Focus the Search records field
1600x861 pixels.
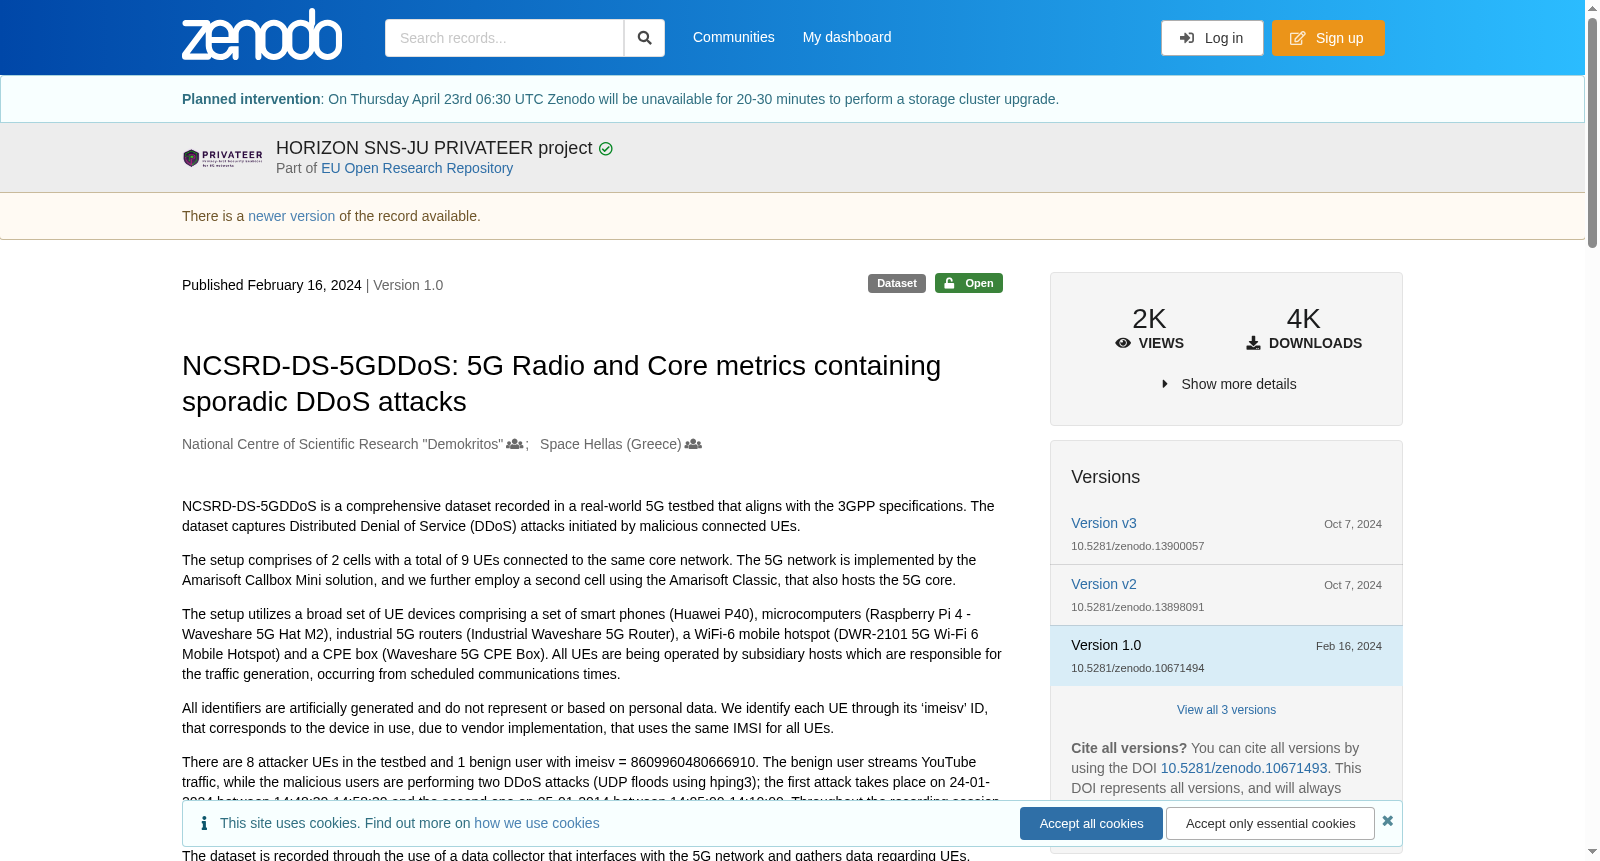click(x=504, y=38)
